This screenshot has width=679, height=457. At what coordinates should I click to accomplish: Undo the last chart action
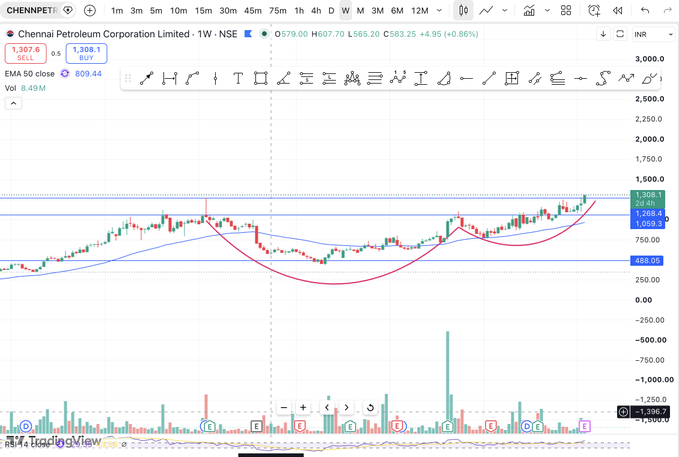pyautogui.click(x=645, y=10)
